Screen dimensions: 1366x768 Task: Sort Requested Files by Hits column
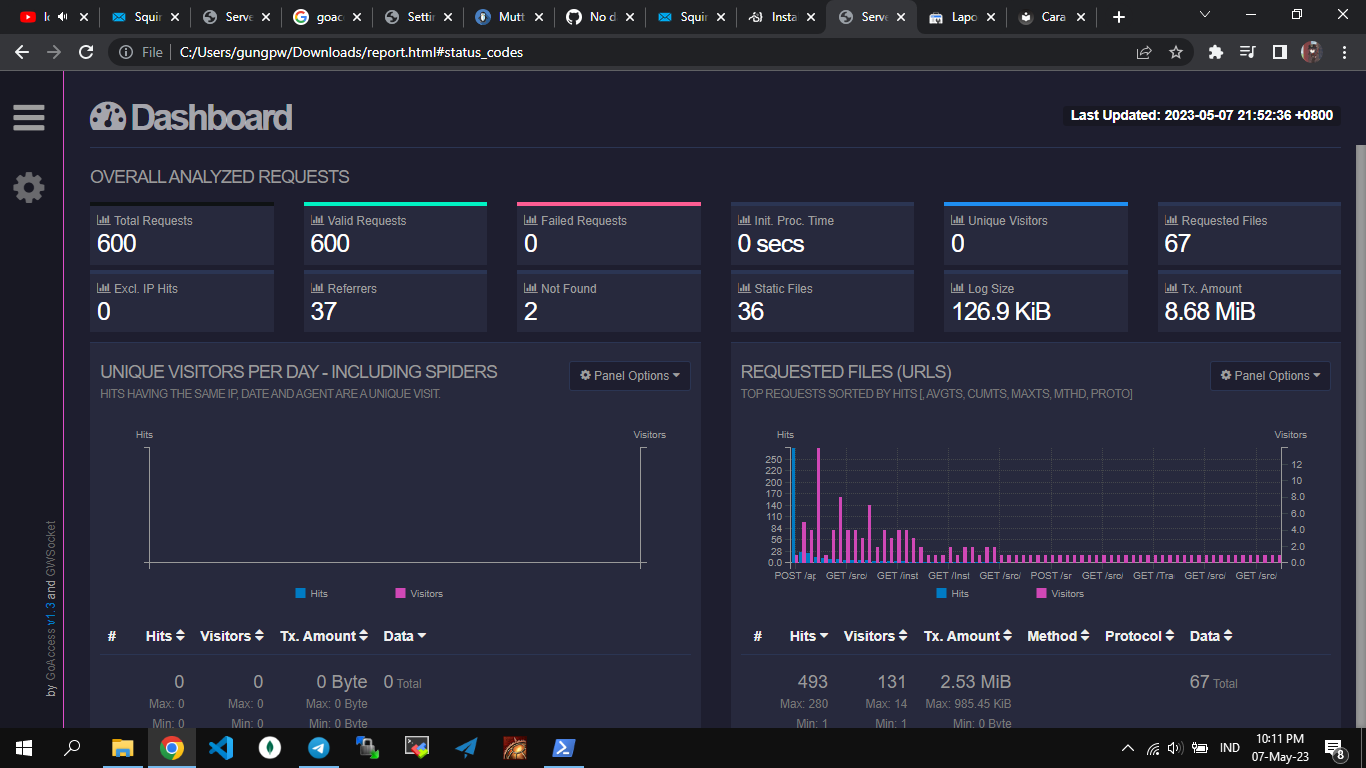coord(809,636)
